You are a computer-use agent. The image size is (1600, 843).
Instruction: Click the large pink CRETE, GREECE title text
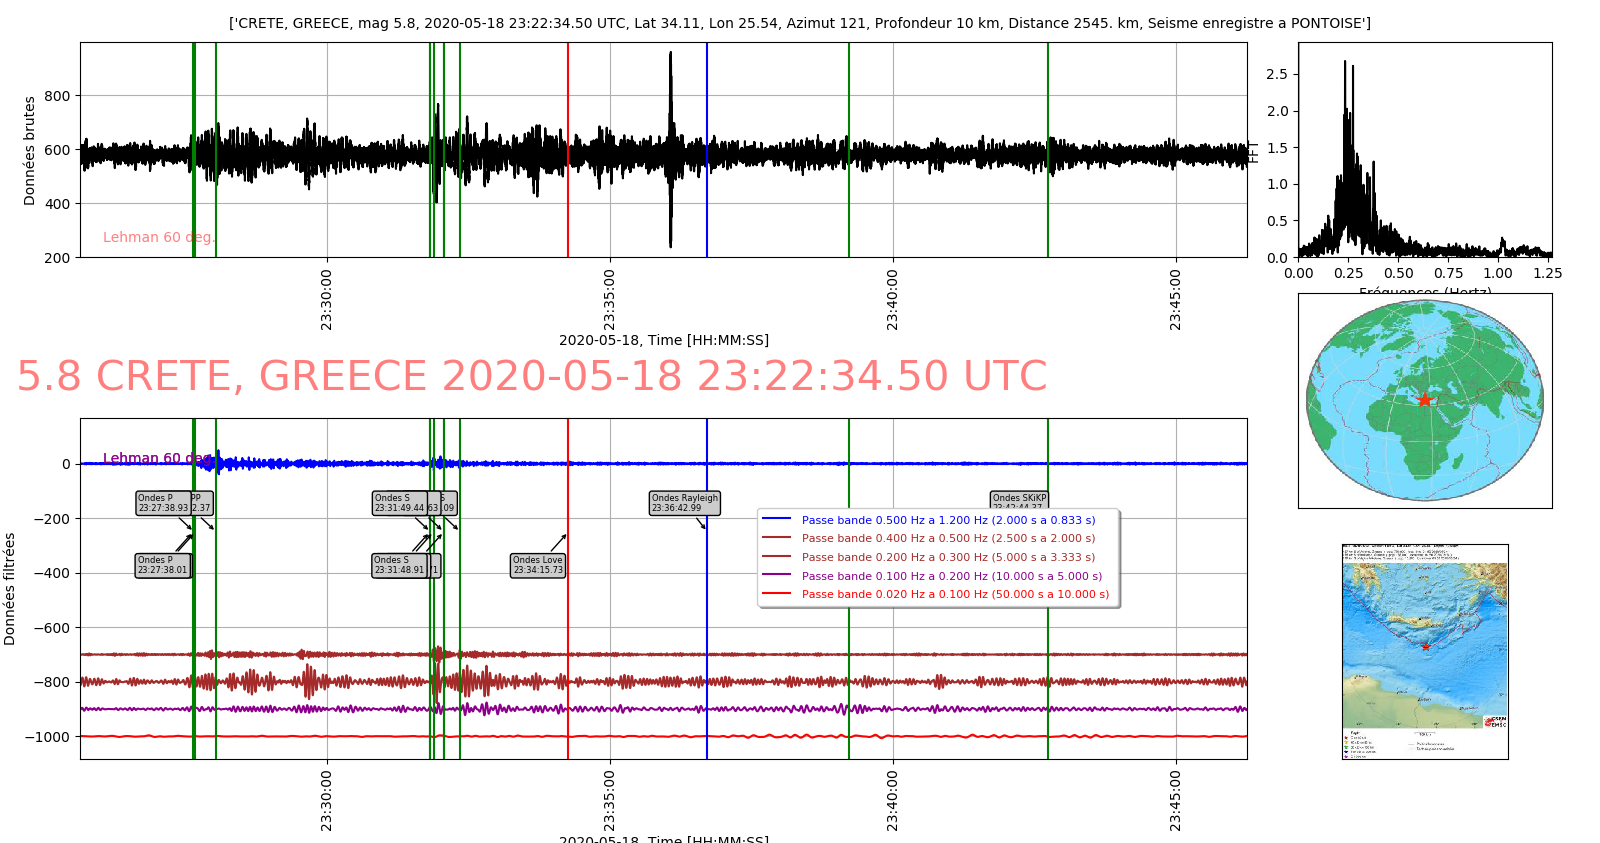[x=531, y=377]
